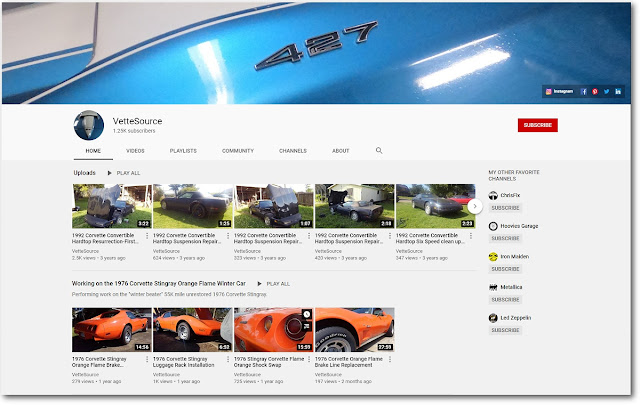This screenshot has height=405, width=640.
Task: Switch to the Channels tab
Action: point(293,151)
